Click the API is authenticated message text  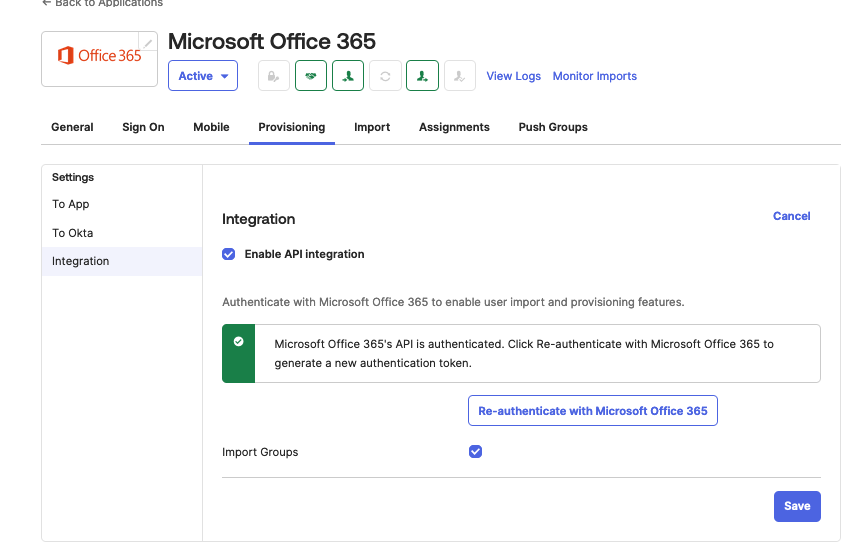524,353
